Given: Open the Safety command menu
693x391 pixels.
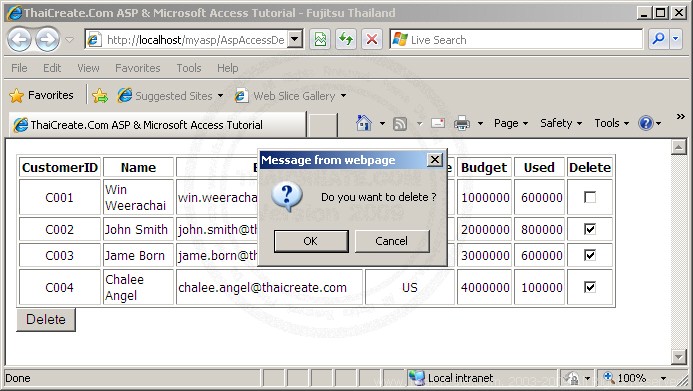Looking at the screenshot, I should coord(561,123).
